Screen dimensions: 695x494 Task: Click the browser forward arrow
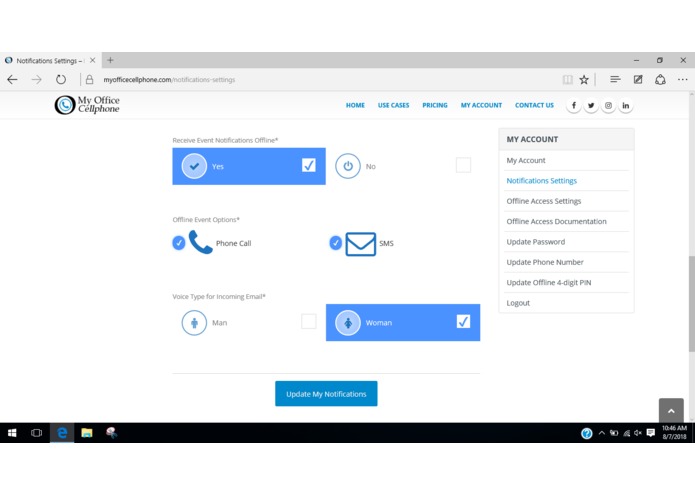37,80
